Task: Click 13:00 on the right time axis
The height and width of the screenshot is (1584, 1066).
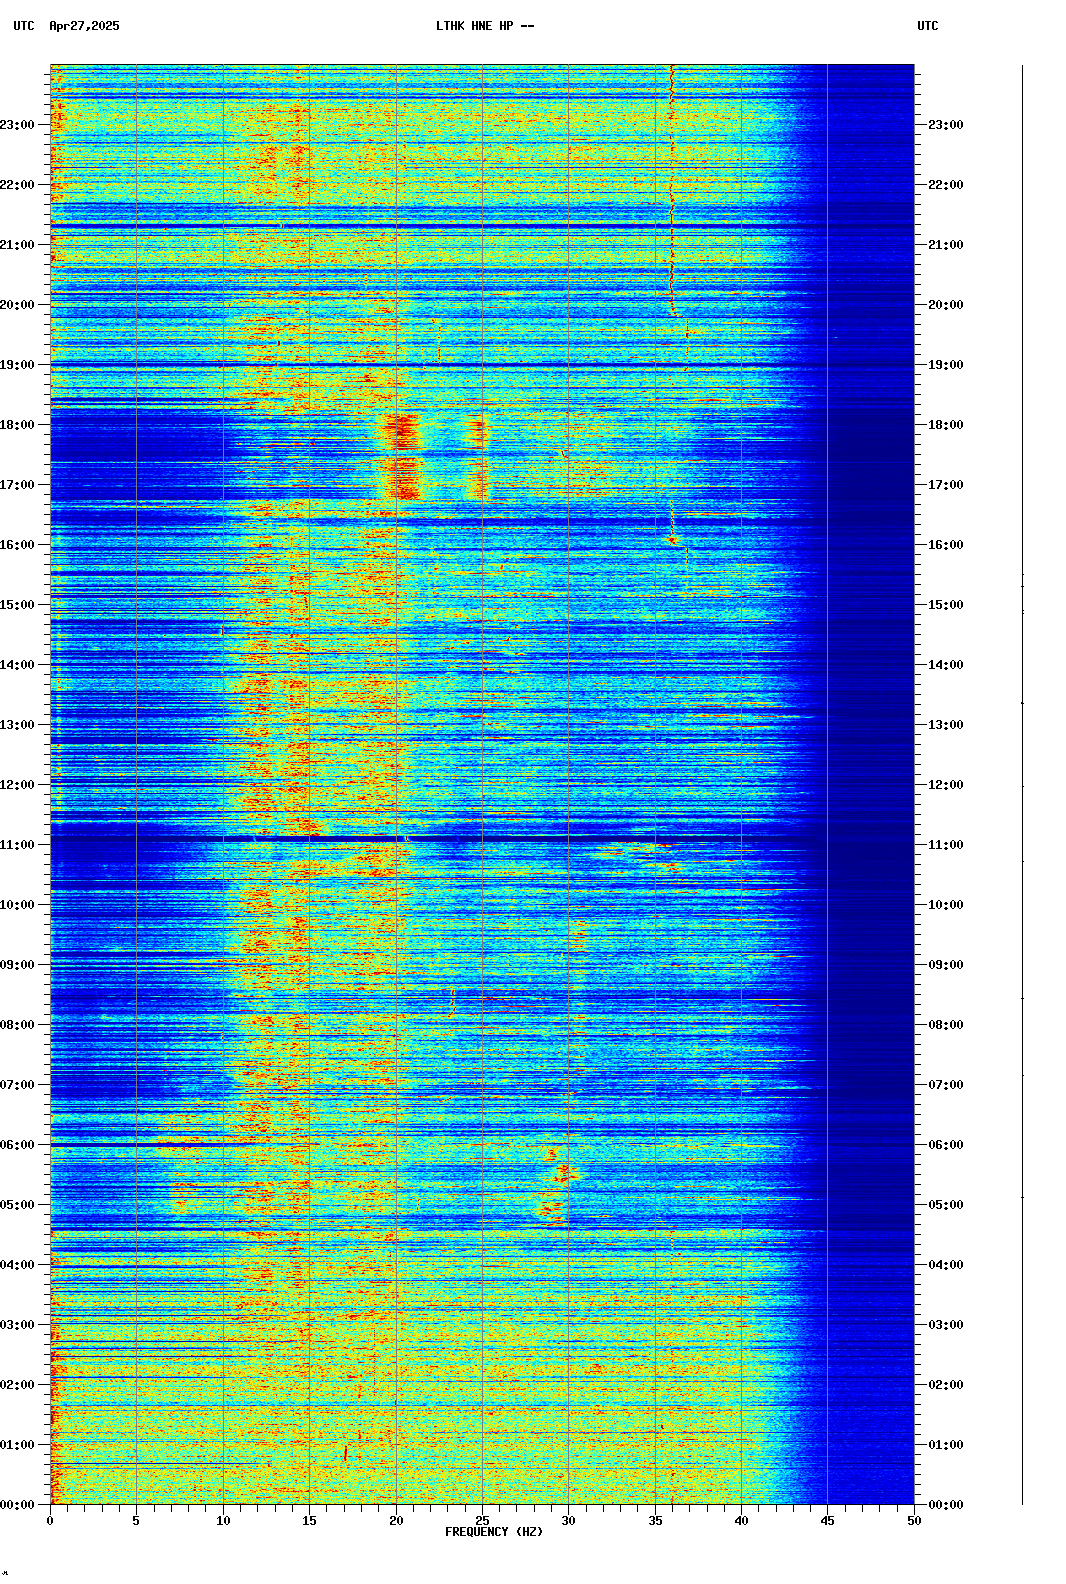Action: coord(946,725)
